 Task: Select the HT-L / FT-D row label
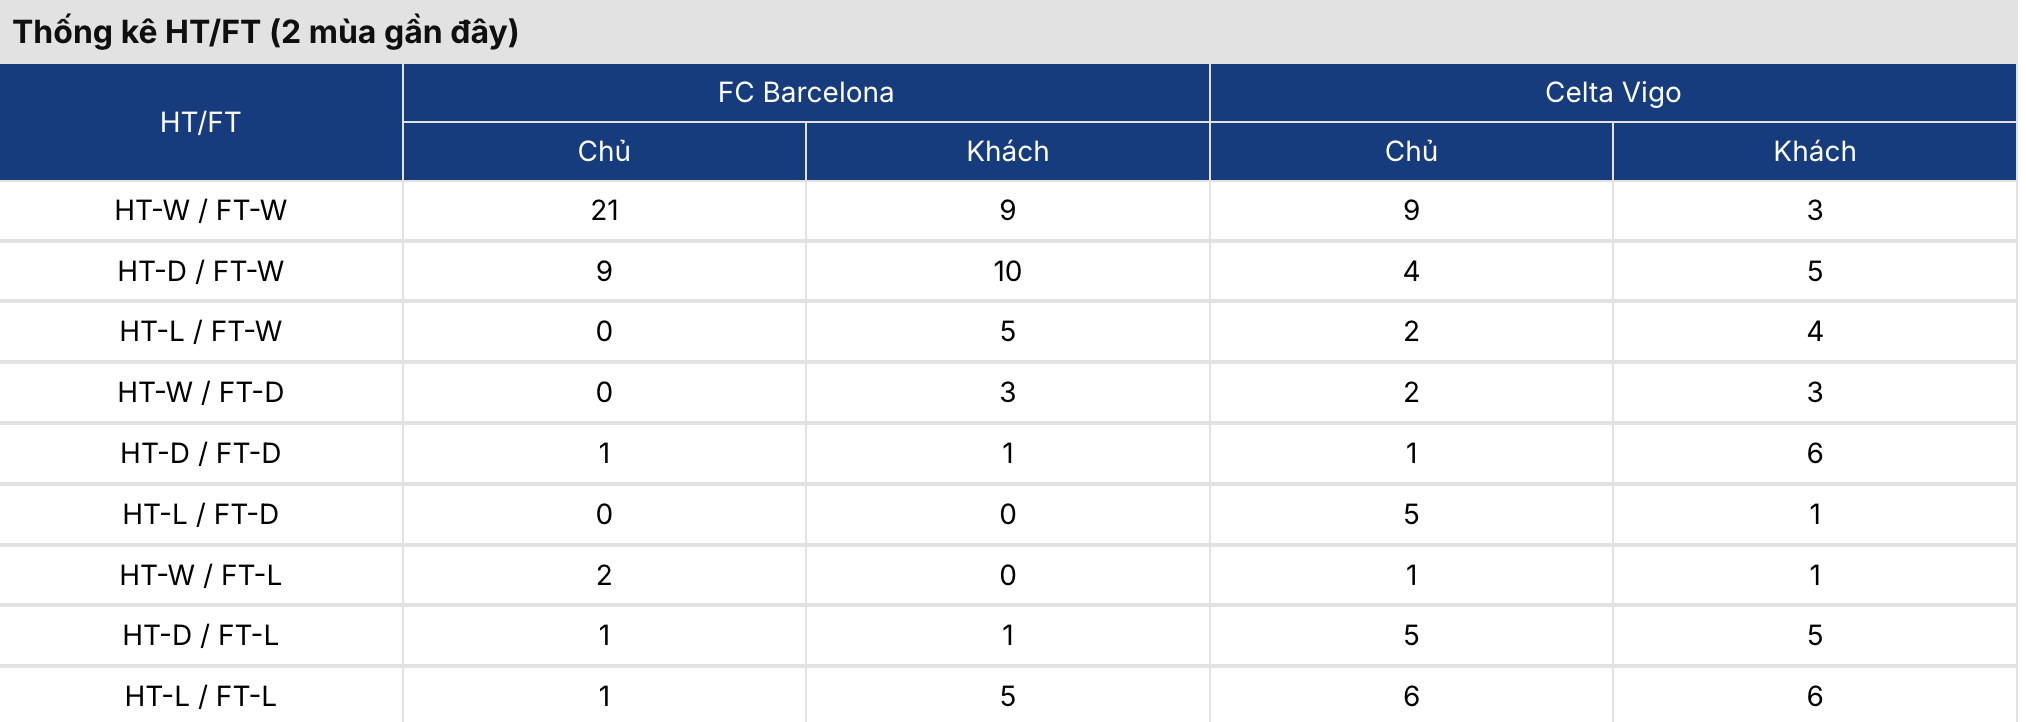click(x=200, y=514)
